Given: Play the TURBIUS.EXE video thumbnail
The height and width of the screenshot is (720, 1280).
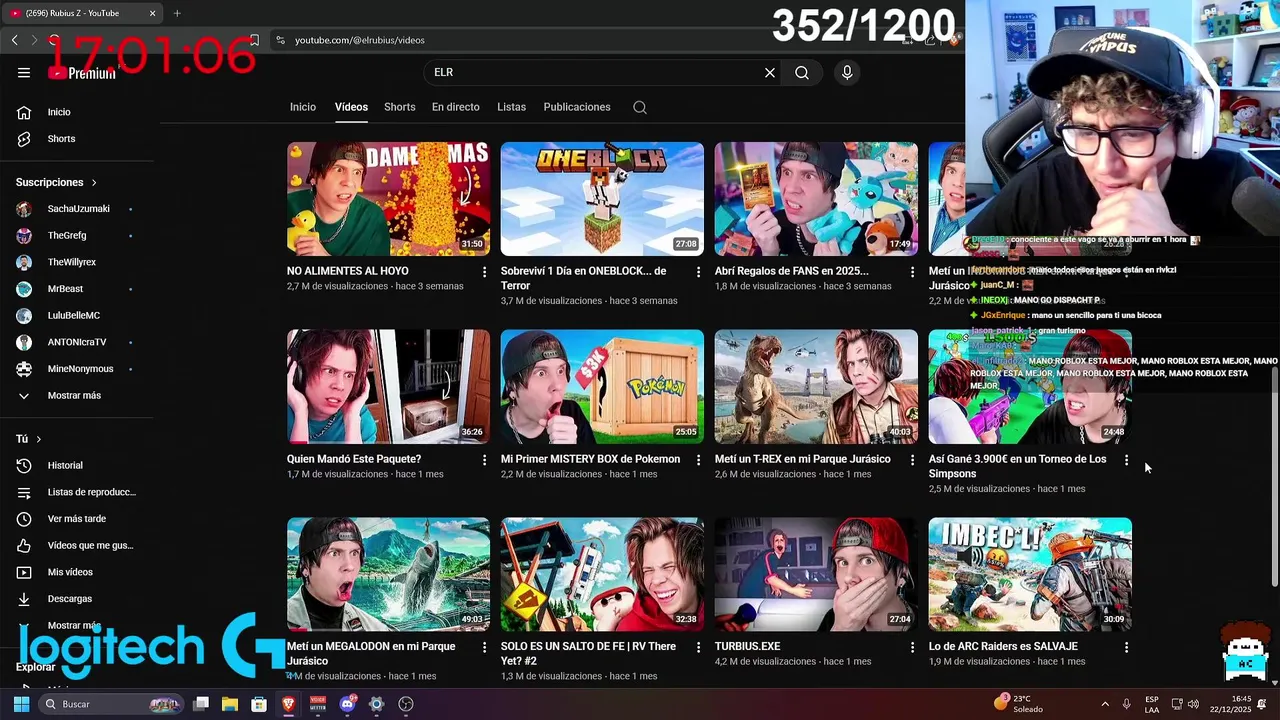Looking at the screenshot, I should [x=816, y=574].
